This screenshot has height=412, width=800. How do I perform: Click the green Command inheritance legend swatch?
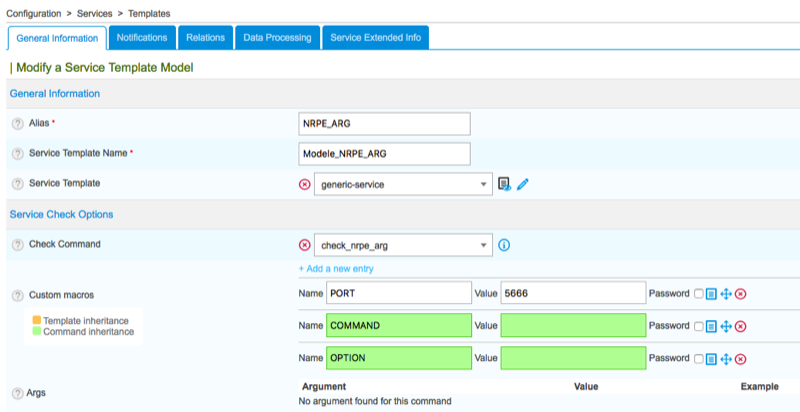click(37, 332)
